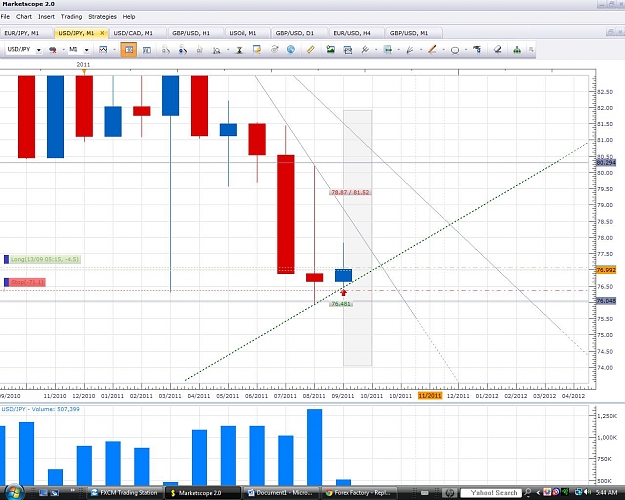Image resolution: width=625 pixels, height=500 pixels.
Task: Click the Long(13/09 05:15, -4.5) order label
Action: tap(45, 260)
